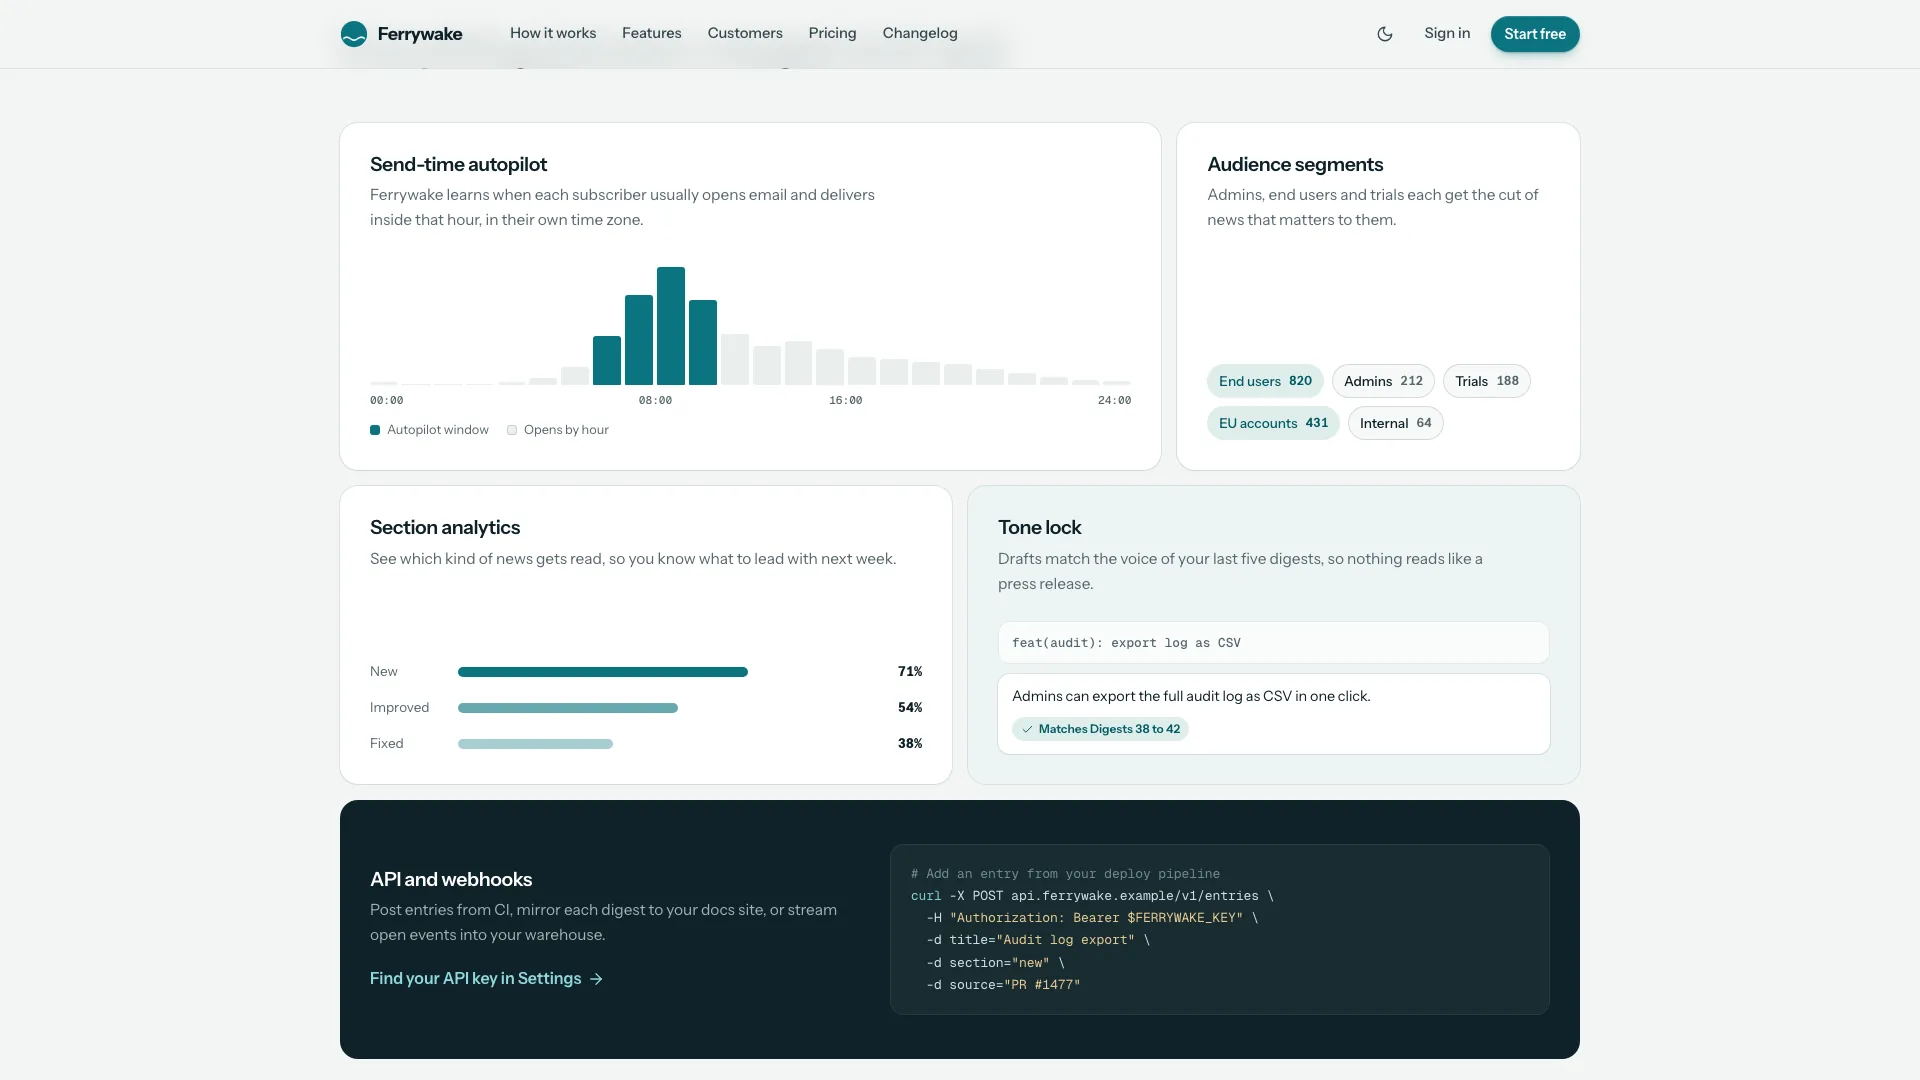This screenshot has height=1080, width=1920.
Task: Click the 'Send-time autopilot' heading
Action: tap(458, 164)
